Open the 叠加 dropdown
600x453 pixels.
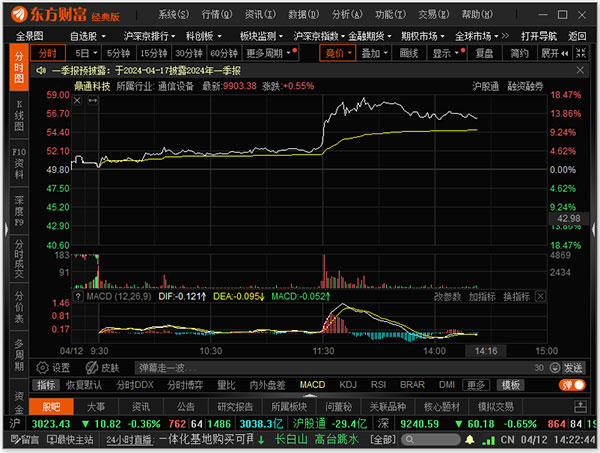coord(374,53)
